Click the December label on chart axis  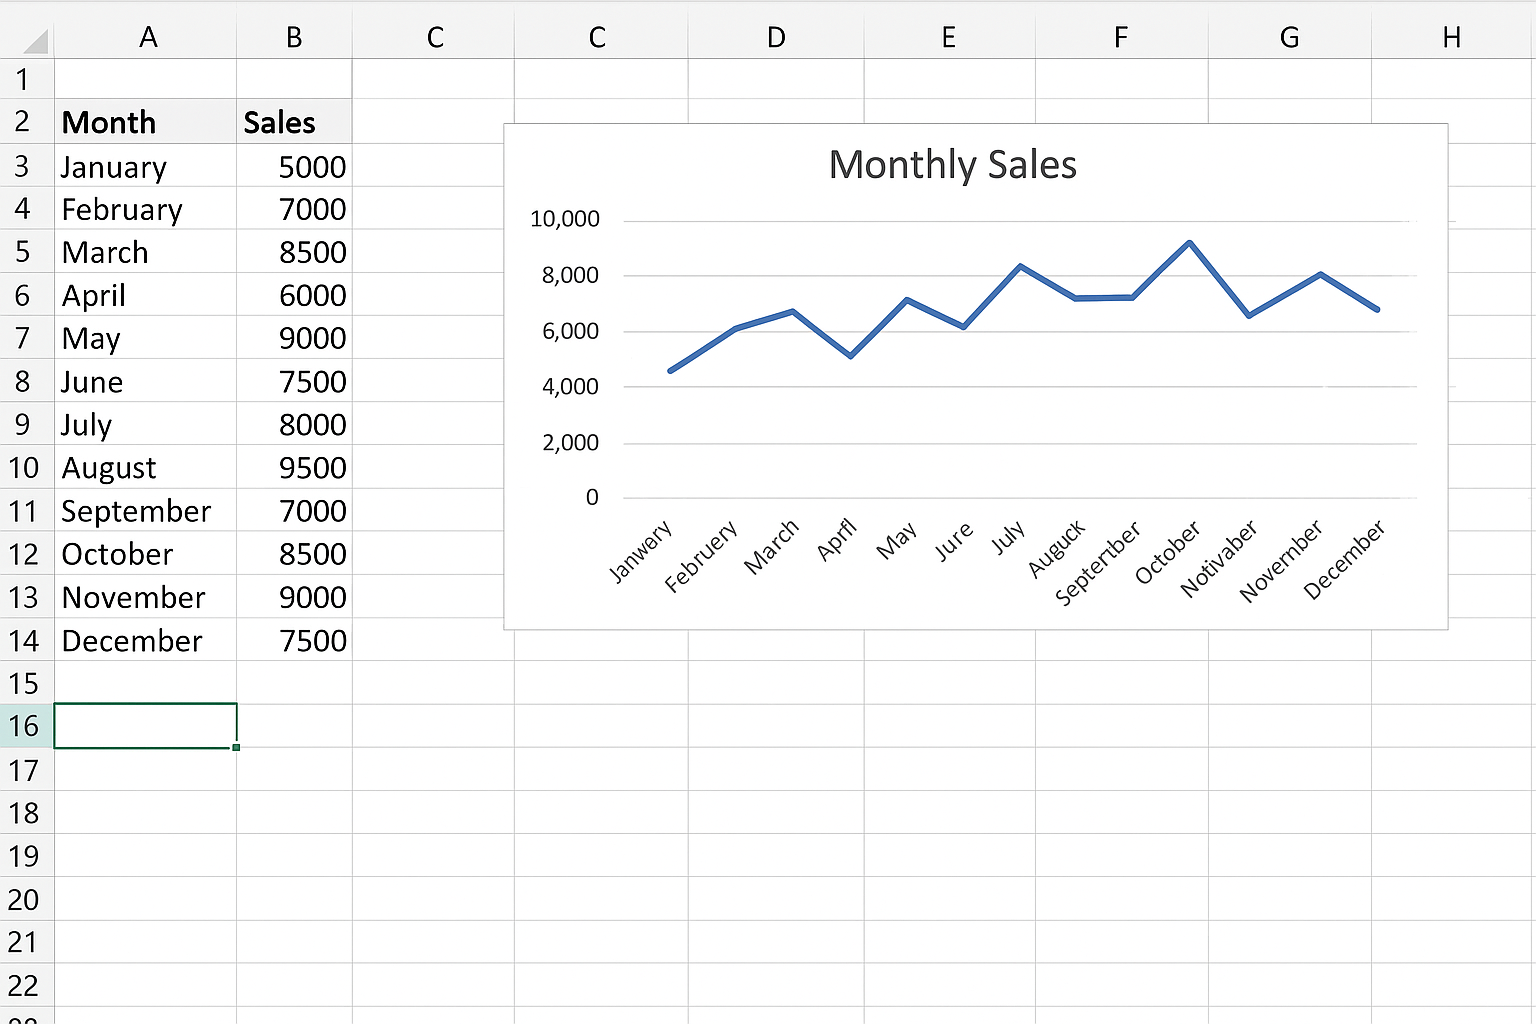tap(1344, 560)
